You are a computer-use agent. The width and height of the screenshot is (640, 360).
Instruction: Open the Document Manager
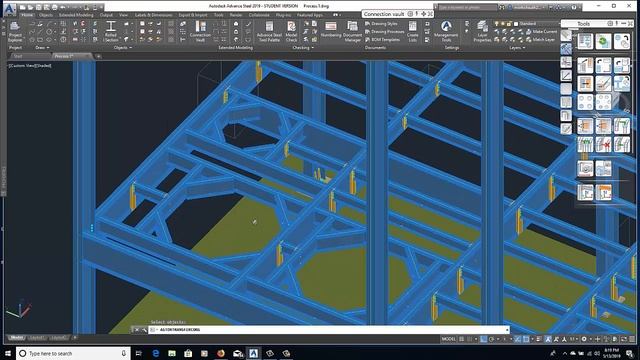(x=352, y=32)
